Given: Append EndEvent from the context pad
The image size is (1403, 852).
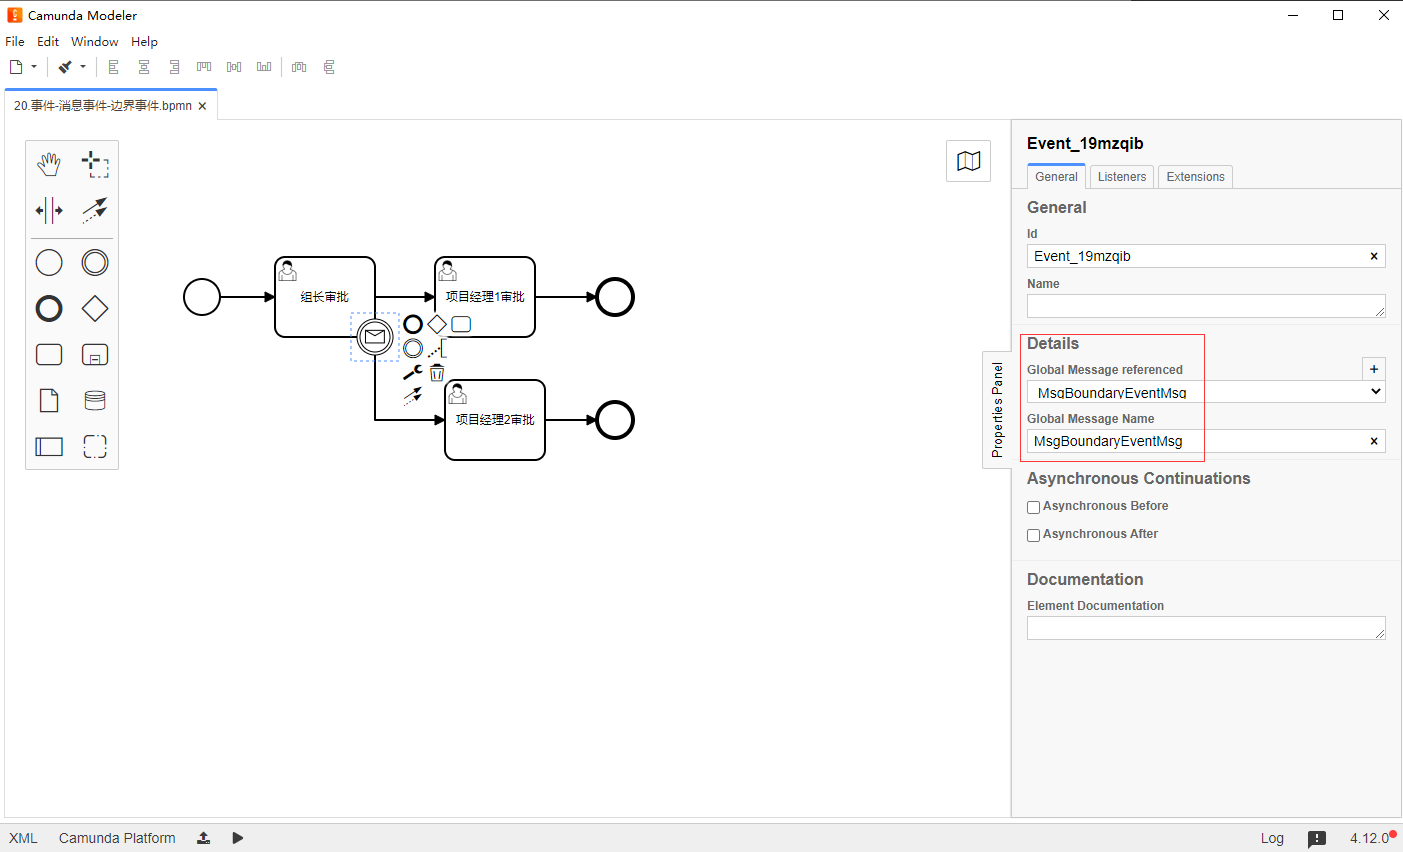Looking at the screenshot, I should pyautogui.click(x=413, y=324).
